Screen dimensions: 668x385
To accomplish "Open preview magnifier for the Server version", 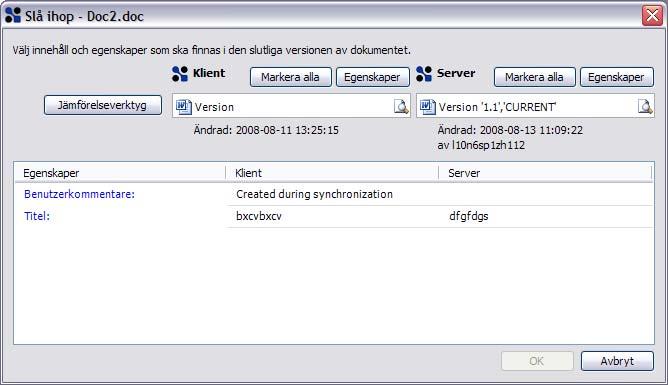I will click(645, 106).
